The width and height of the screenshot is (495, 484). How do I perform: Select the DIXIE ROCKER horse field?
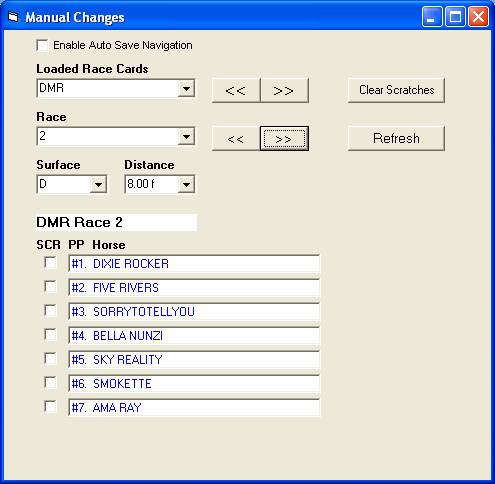194,264
